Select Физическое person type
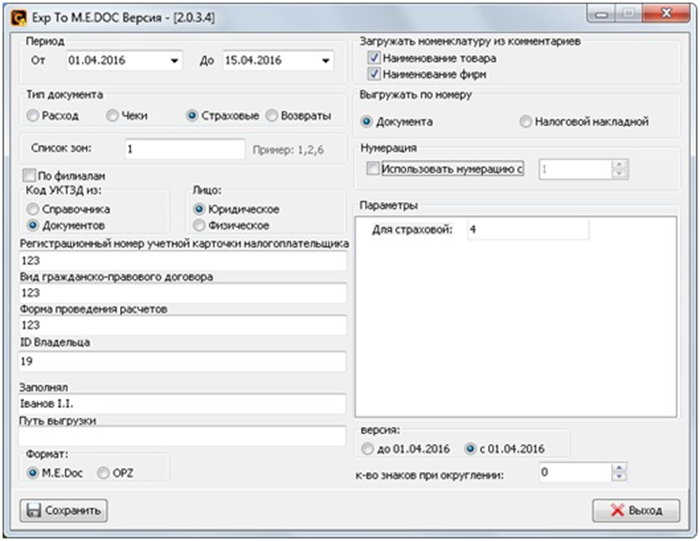The width and height of the screenshot is (700, 541). tap(200, 225)
